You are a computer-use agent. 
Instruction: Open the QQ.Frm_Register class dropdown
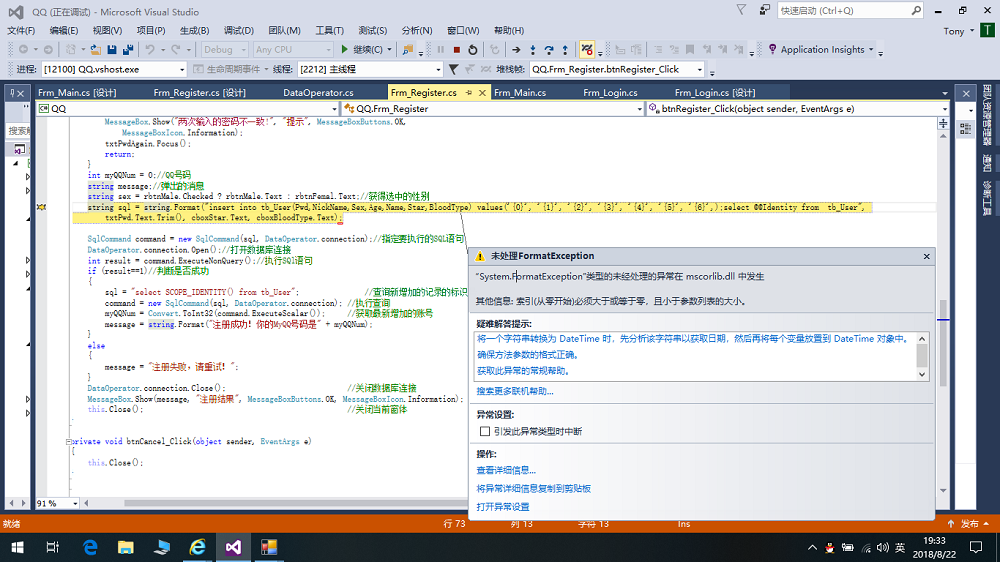point(493,109)
